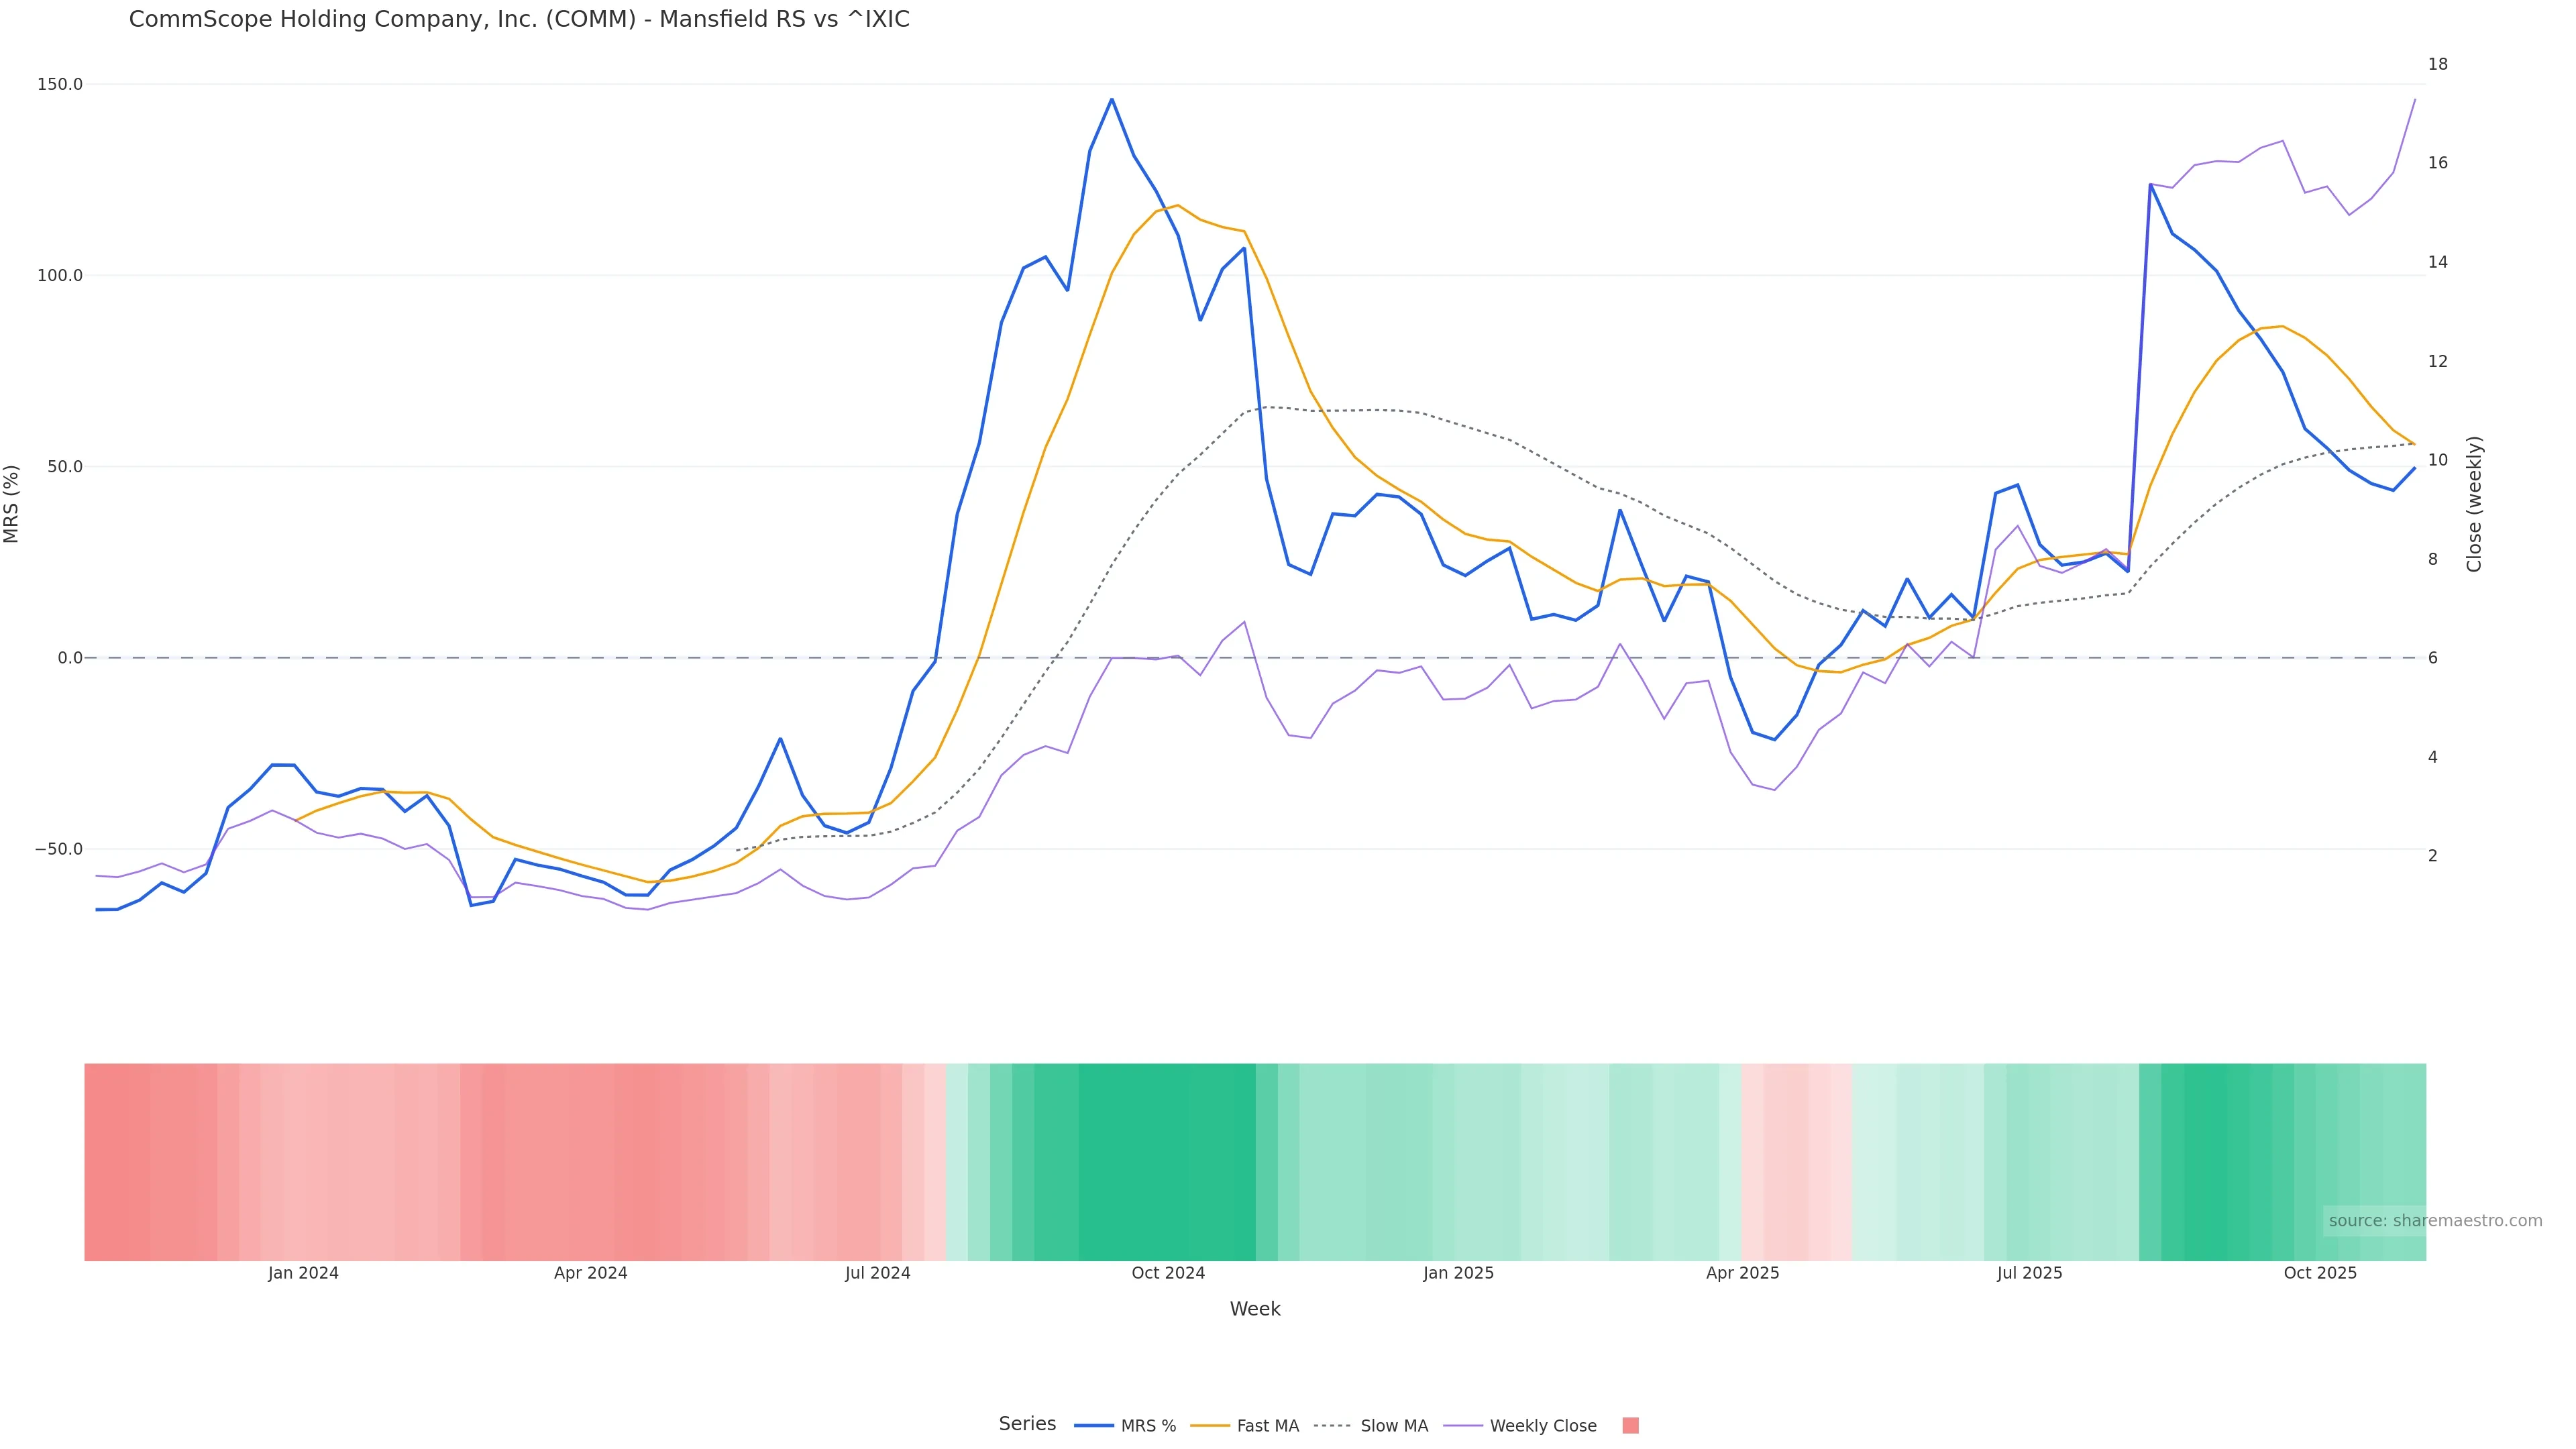Click the 'Close (weekly)' right axis title

click(2474, 504)
